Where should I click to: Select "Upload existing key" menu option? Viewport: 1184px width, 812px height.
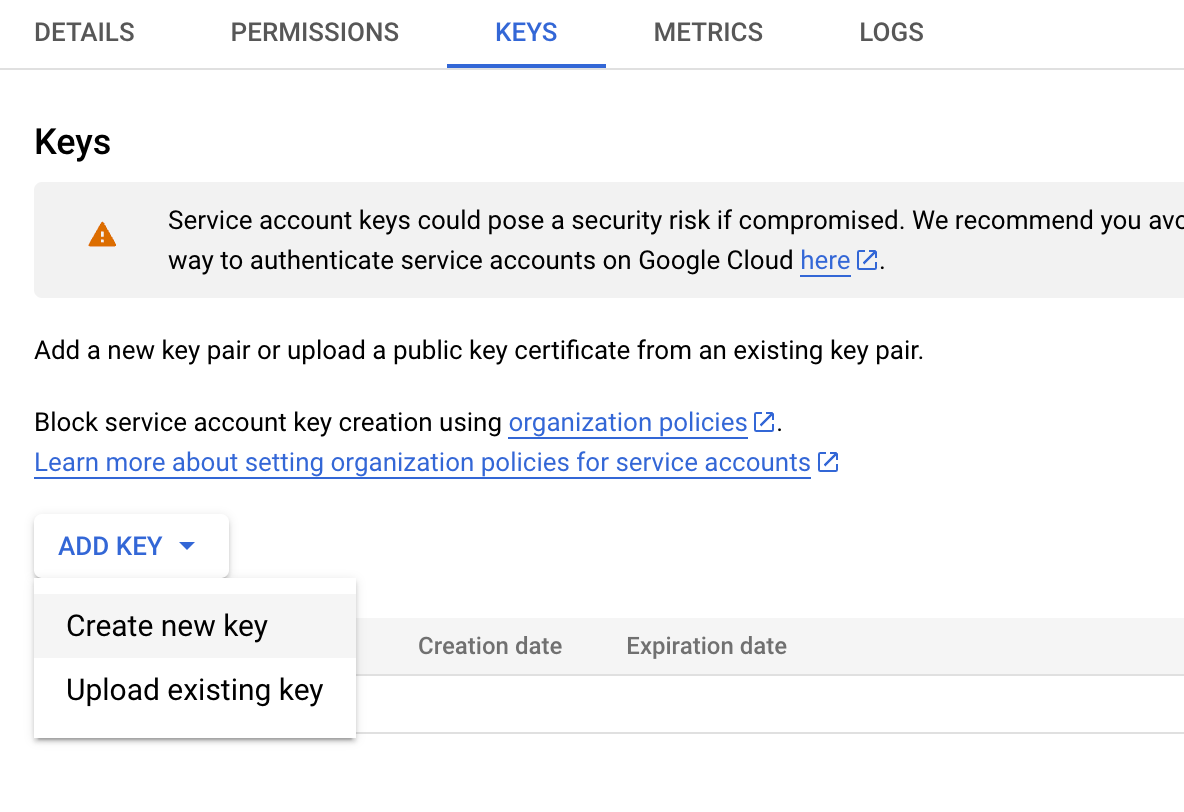195,690
